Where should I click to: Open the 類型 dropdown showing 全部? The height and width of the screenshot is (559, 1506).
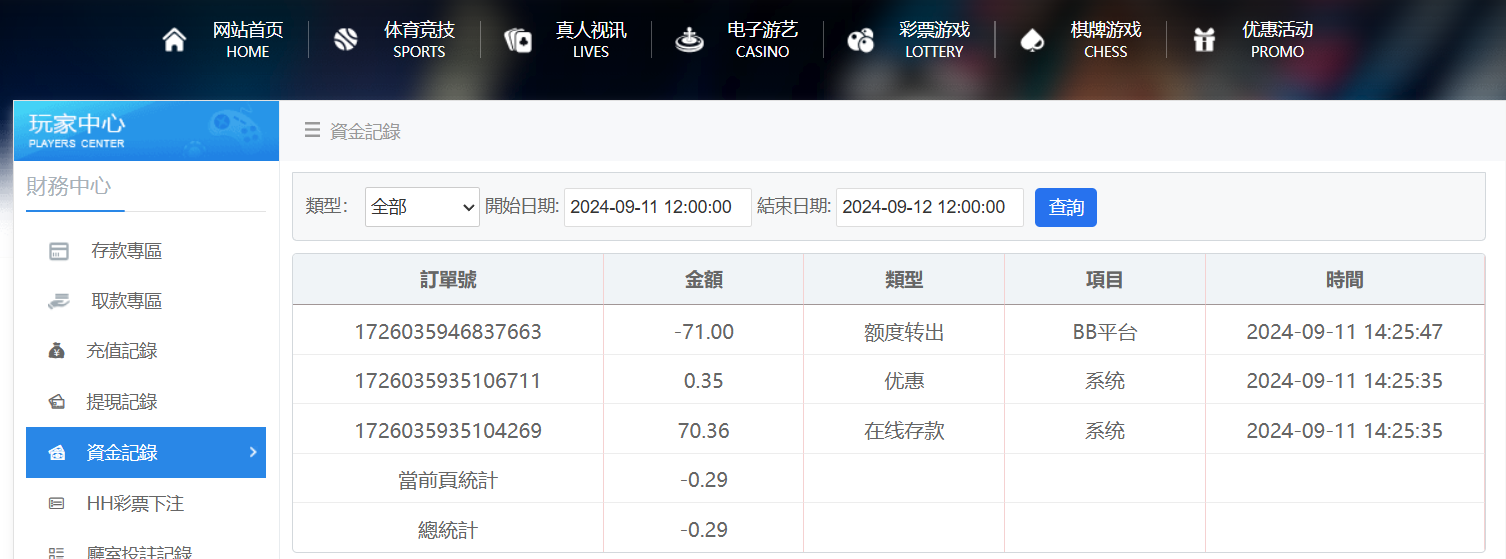(x=422, y=207)
